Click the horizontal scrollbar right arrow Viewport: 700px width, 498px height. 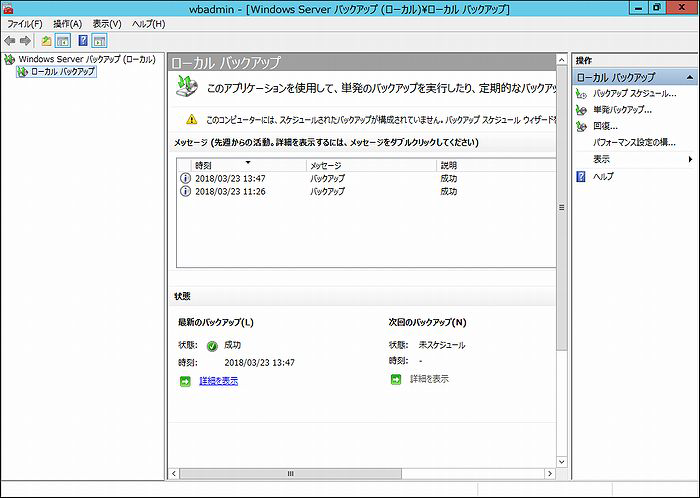coord(550,473)
